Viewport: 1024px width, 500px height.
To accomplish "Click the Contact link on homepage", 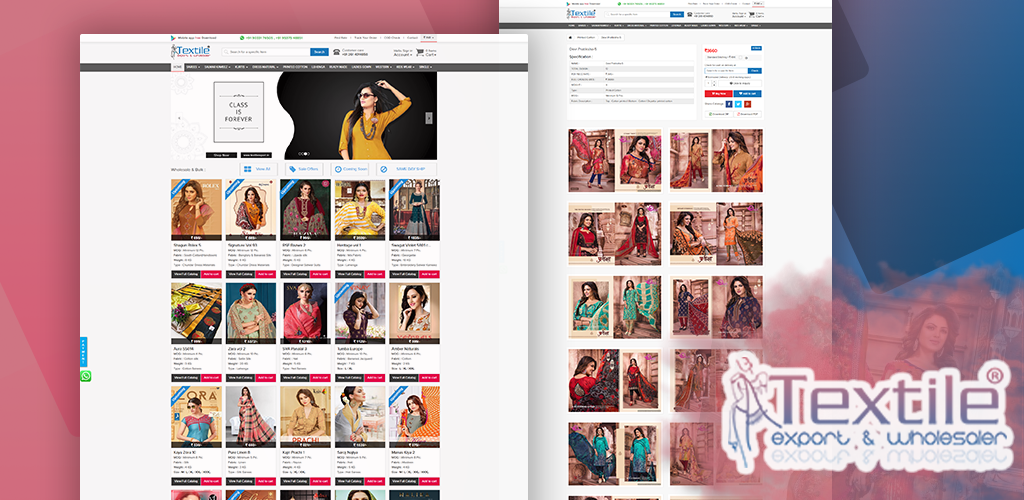I will point(412,38).
